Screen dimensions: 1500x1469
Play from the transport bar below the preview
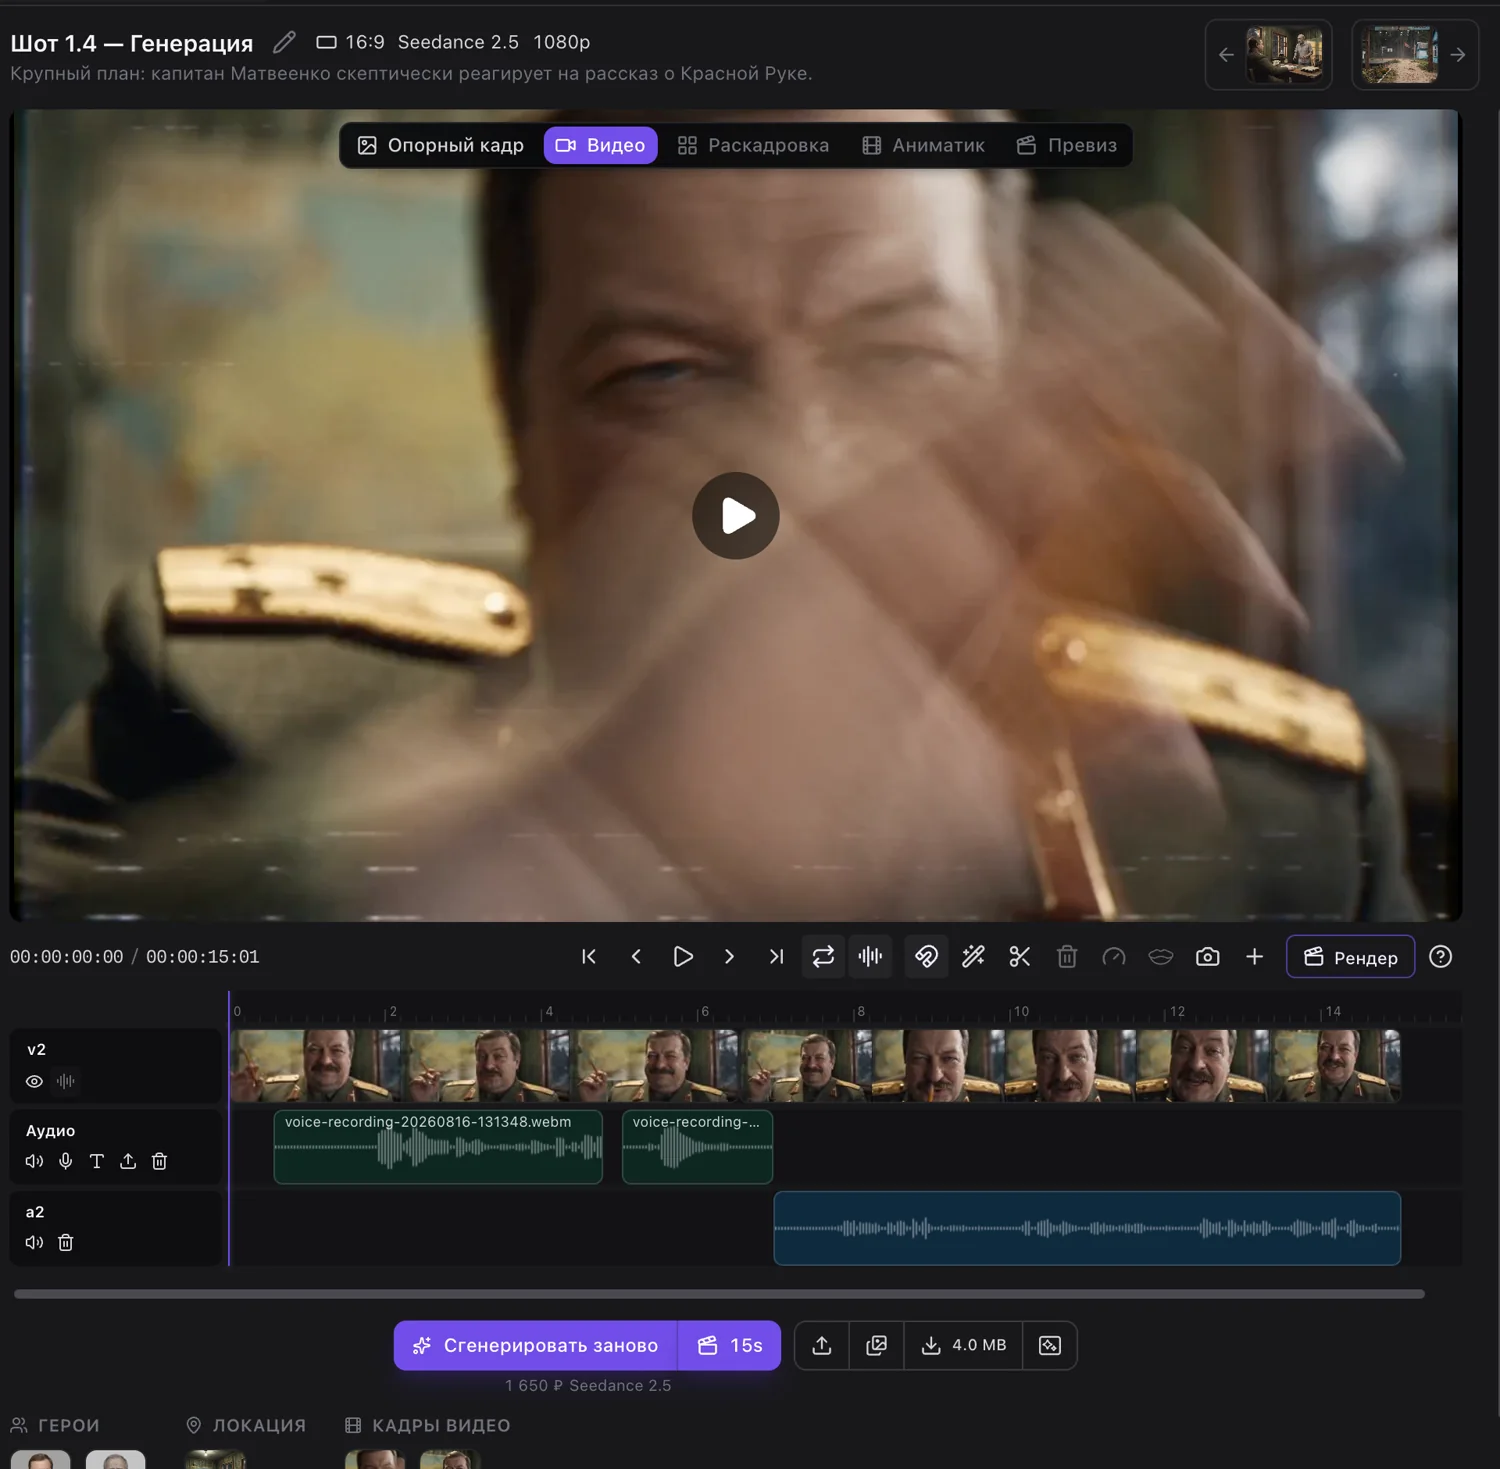683,957
